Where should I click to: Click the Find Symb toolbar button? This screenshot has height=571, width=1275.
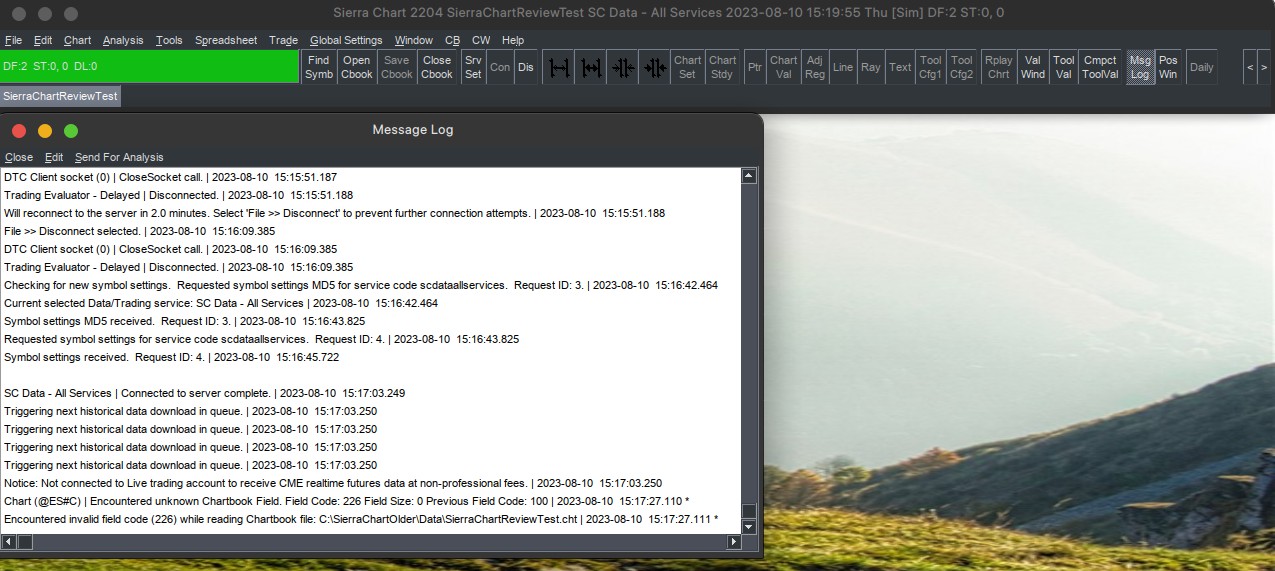(x=319, y=67)
